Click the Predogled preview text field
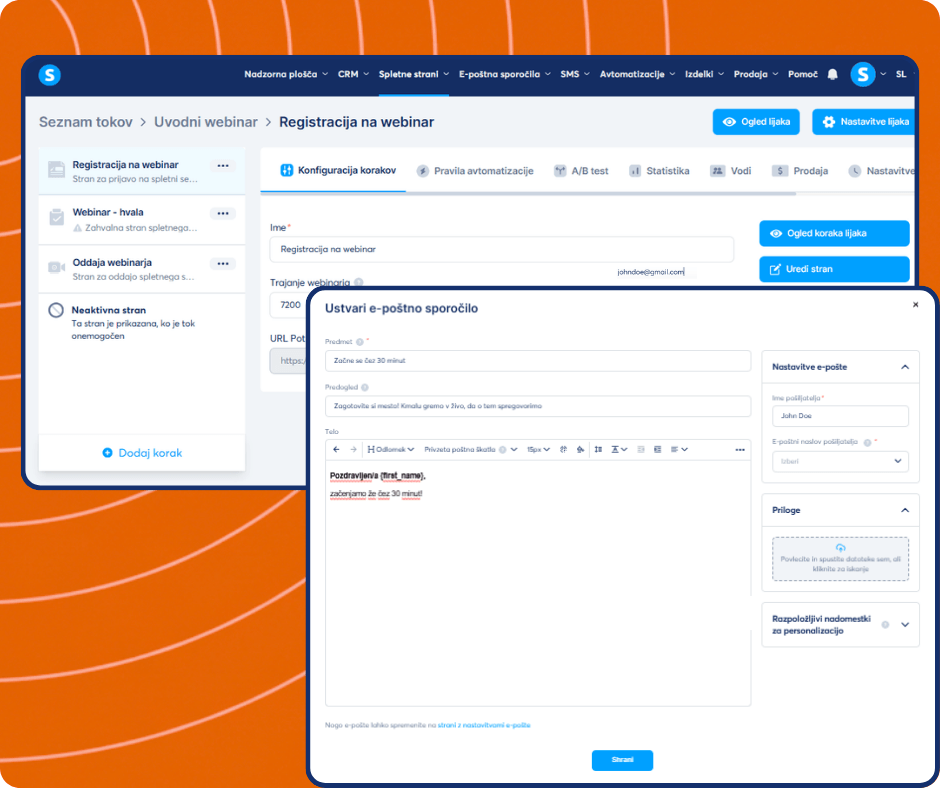The width and height of the screenshot is (940, 788). tap(538, 406)
